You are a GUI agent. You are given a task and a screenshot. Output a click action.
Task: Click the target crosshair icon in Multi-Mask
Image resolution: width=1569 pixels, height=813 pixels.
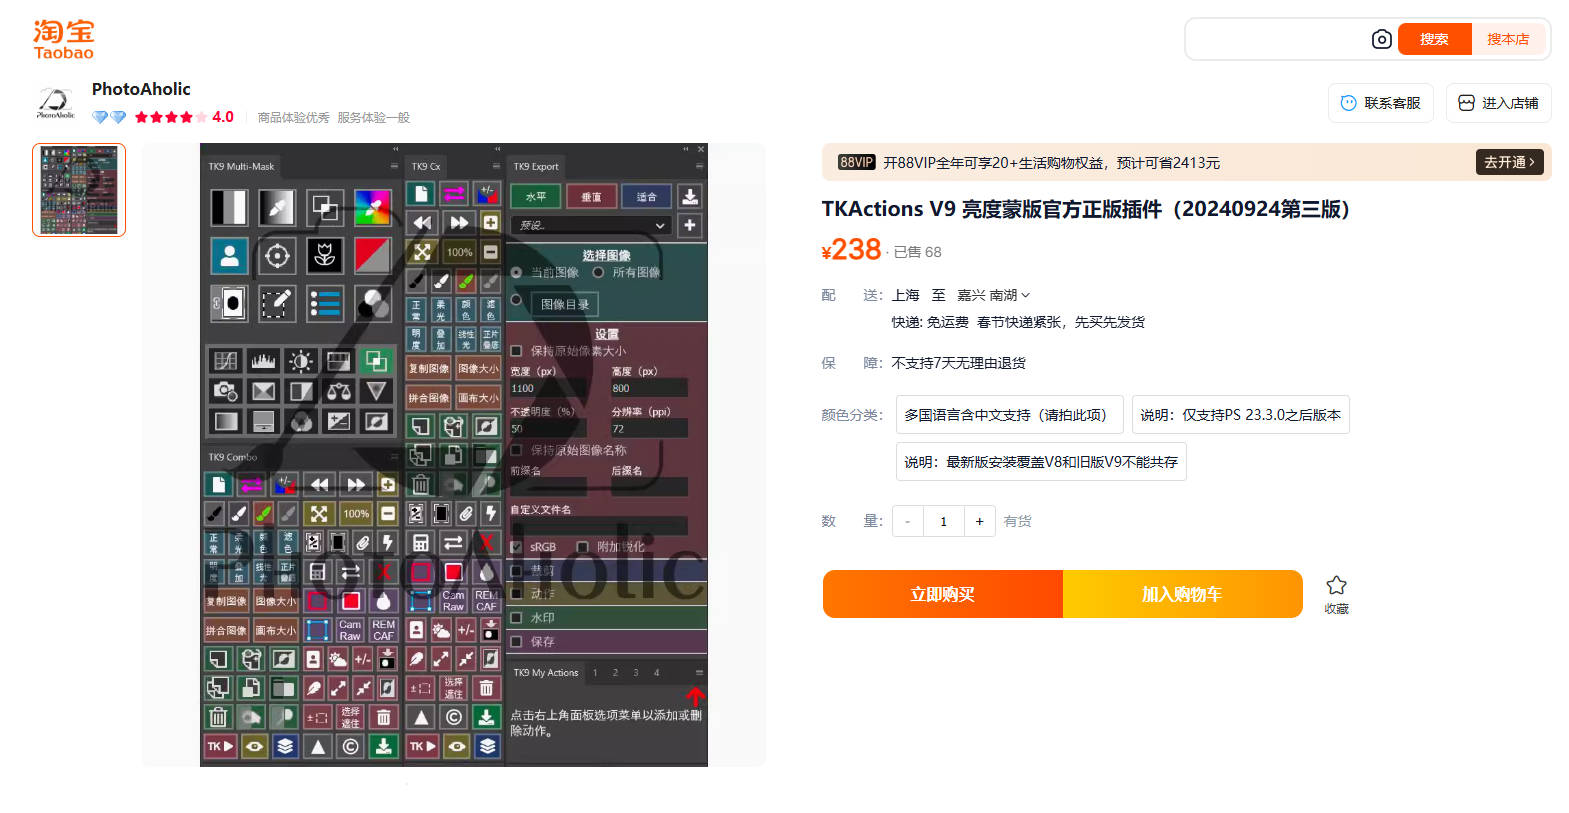(x=277, y=256)
